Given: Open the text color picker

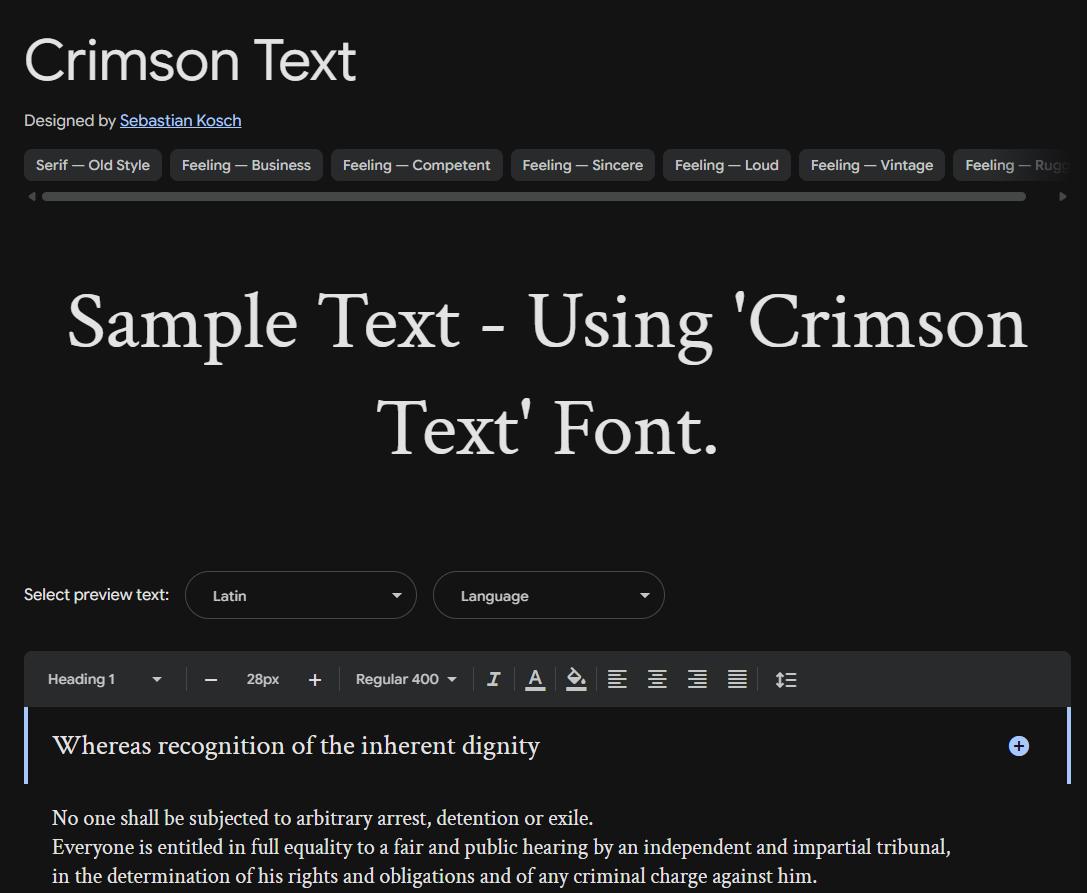Looking at the screenshot, I should tap(534, 679).
